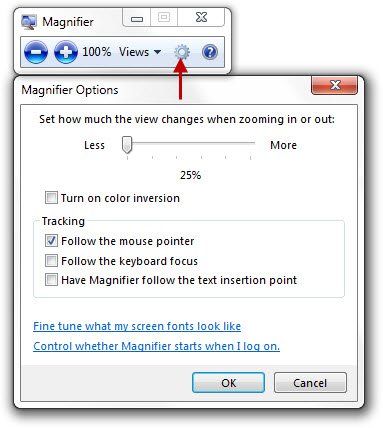Open Fine tune what my screen fonts look like
The height and width of the screenshot is (428, 383).
tap(137, 326)
